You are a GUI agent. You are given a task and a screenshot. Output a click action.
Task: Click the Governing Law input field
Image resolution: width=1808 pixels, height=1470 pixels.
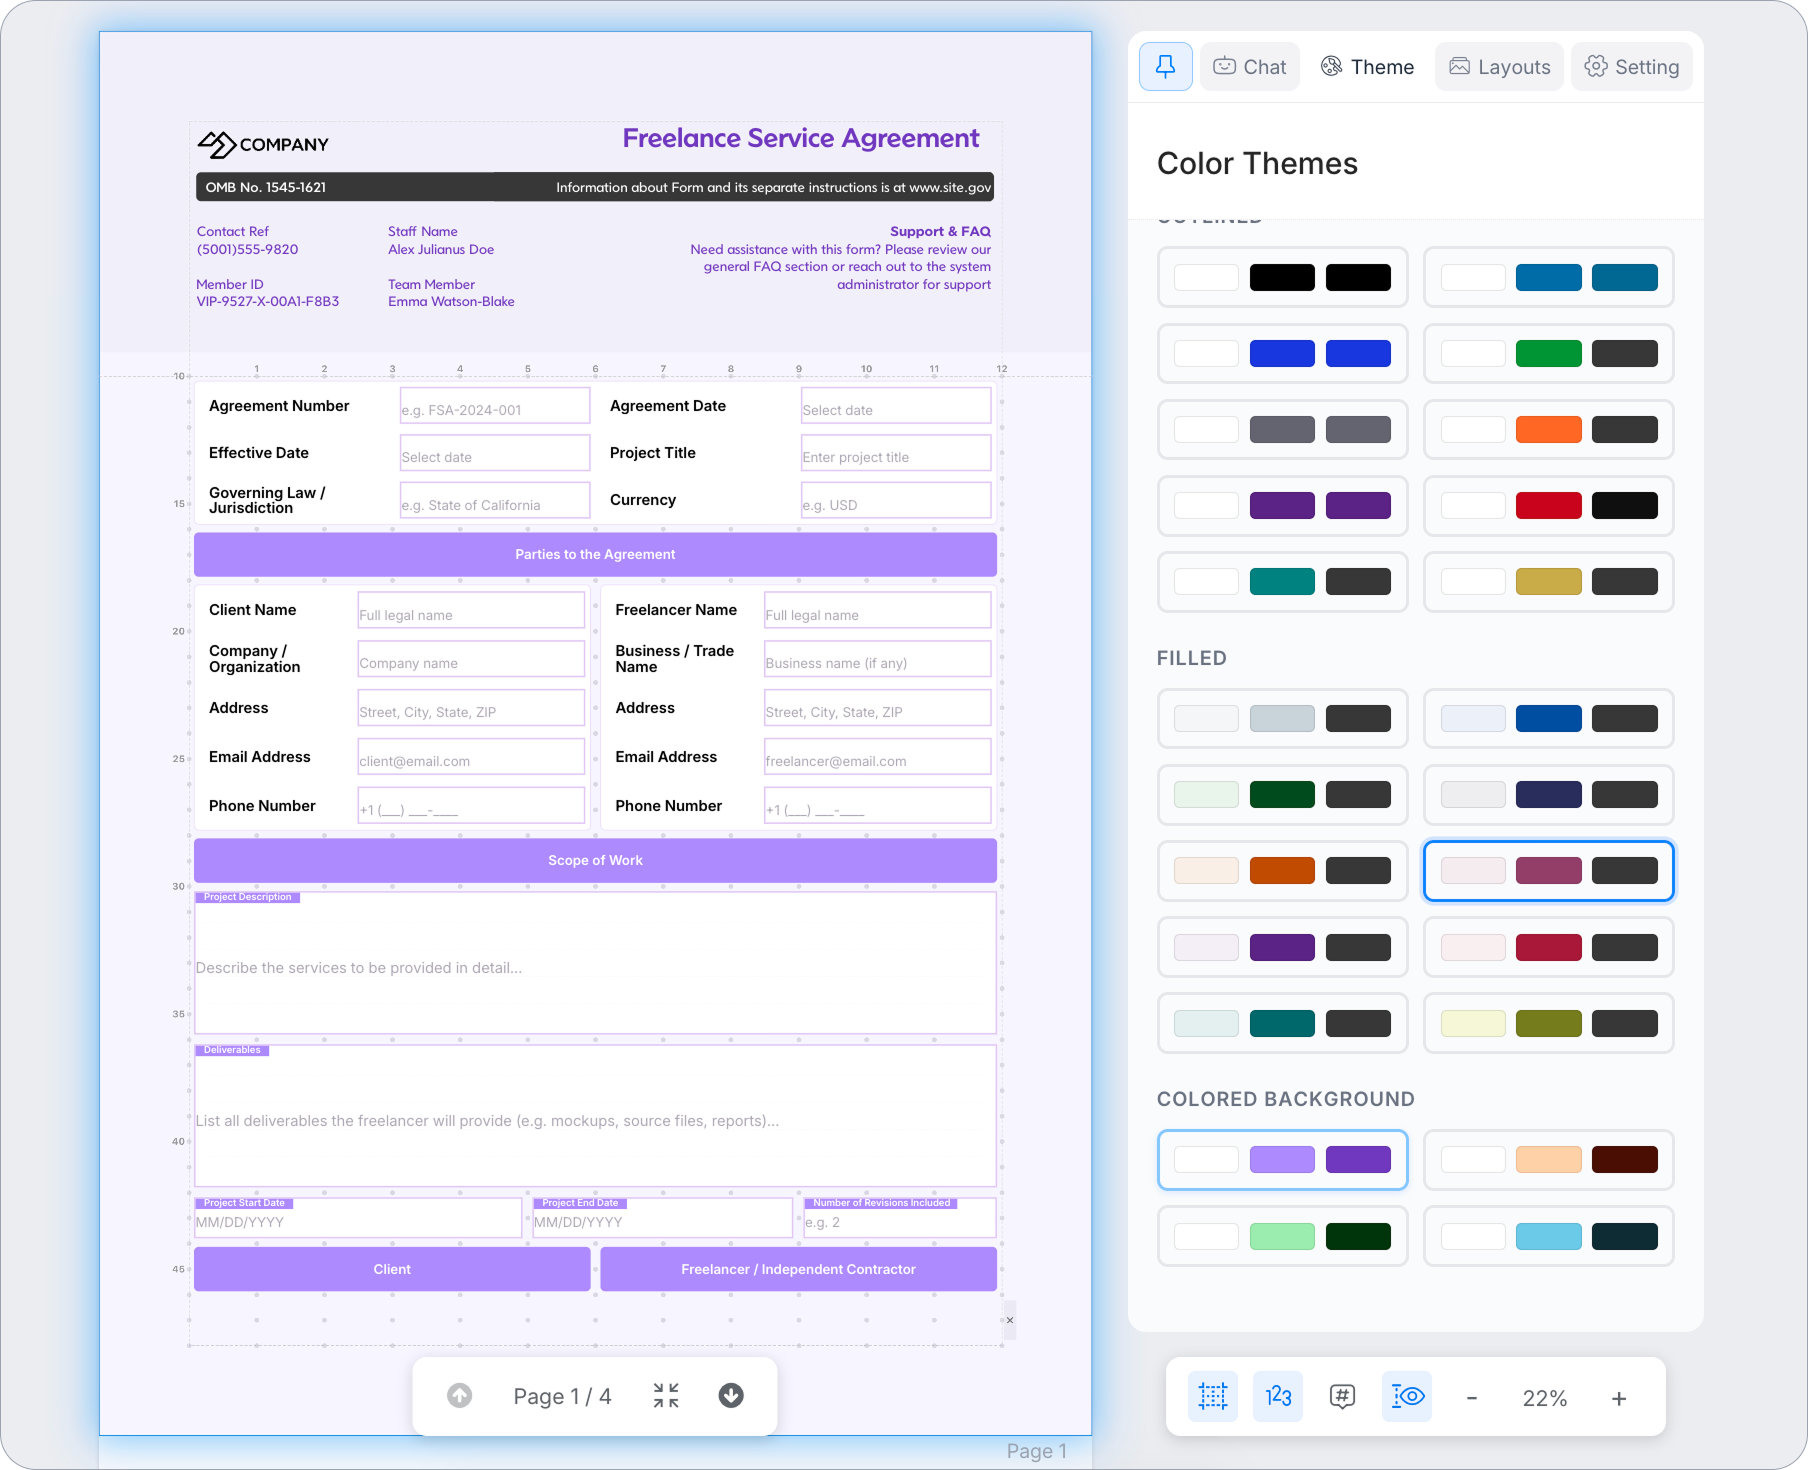click(495, 501)
